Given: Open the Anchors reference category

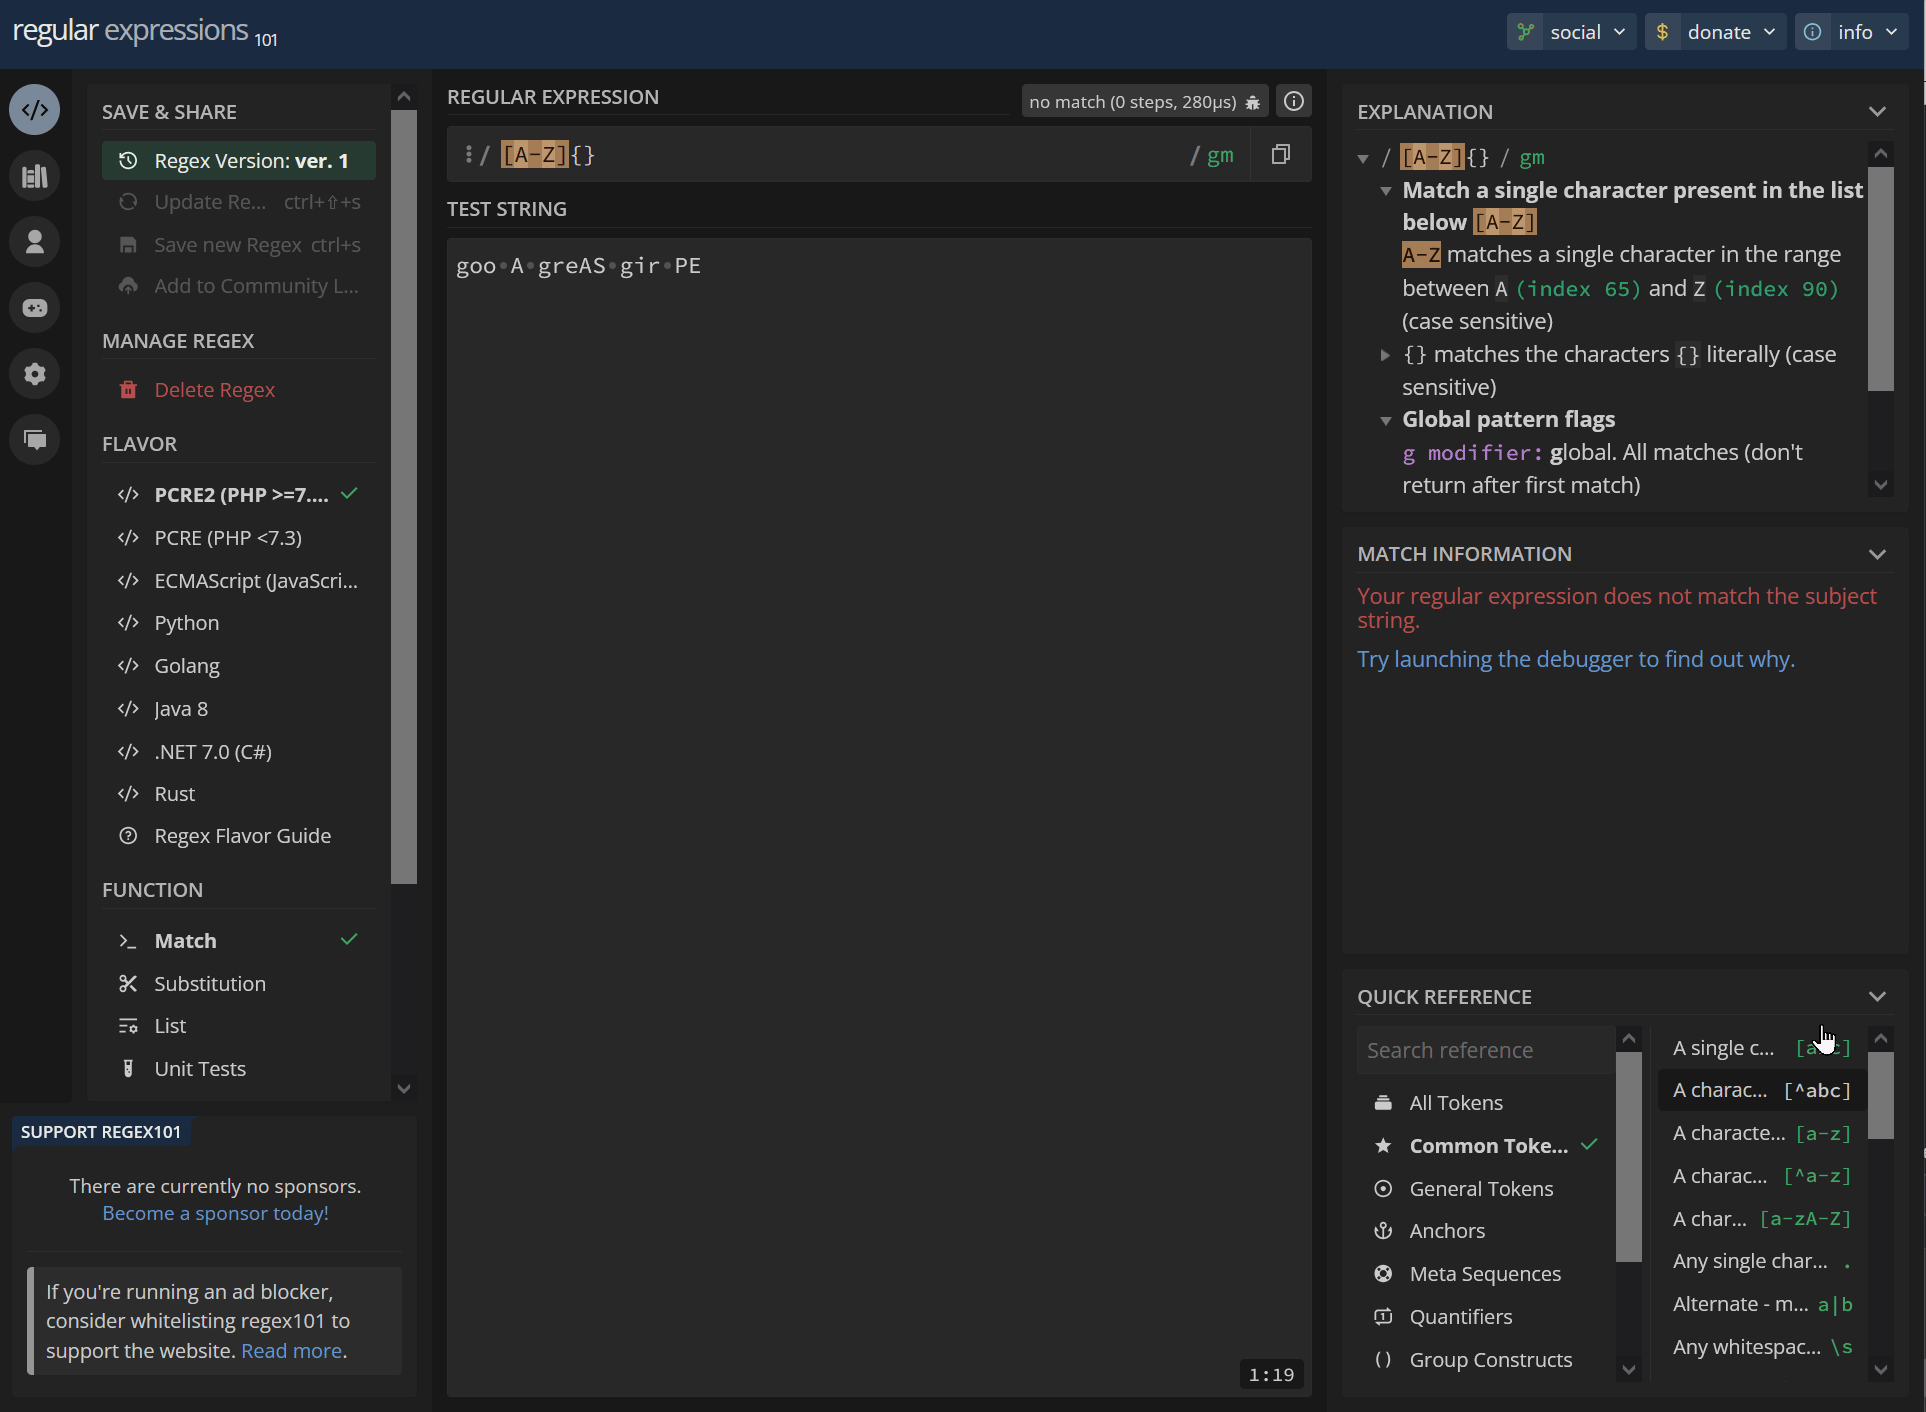Looking at the screenshot, I should (x=1486, y=1231).
